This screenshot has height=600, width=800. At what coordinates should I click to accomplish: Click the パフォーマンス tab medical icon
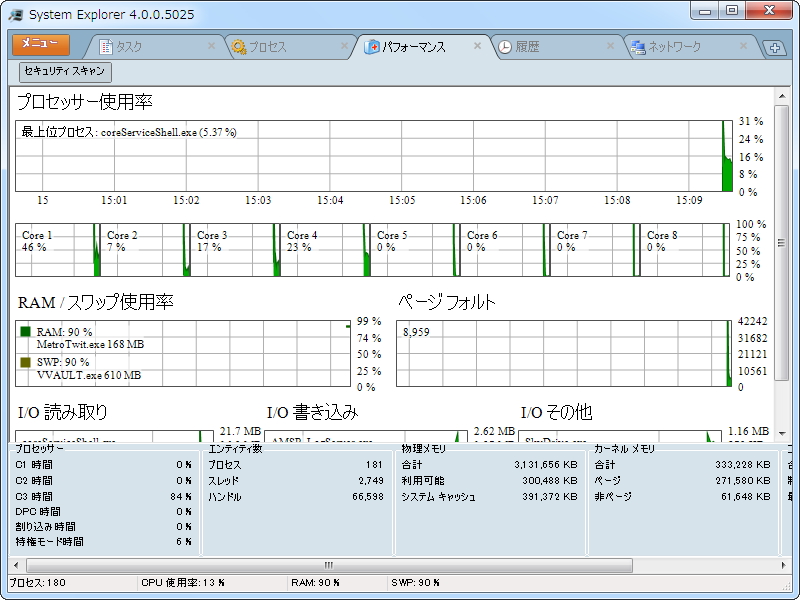pos(371,47)
